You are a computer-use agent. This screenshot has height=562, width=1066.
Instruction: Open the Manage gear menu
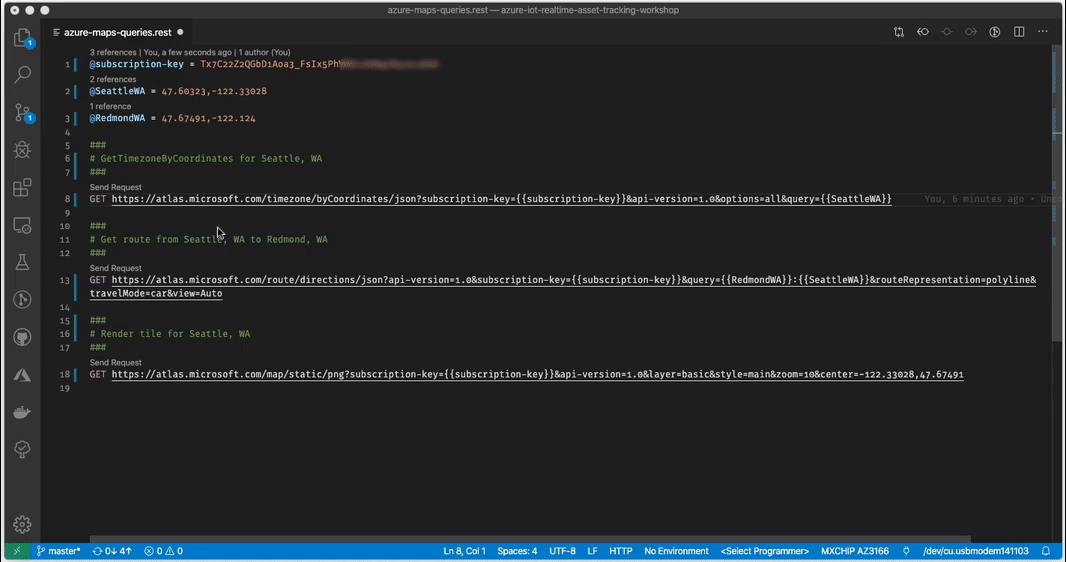tap(22, 524)
